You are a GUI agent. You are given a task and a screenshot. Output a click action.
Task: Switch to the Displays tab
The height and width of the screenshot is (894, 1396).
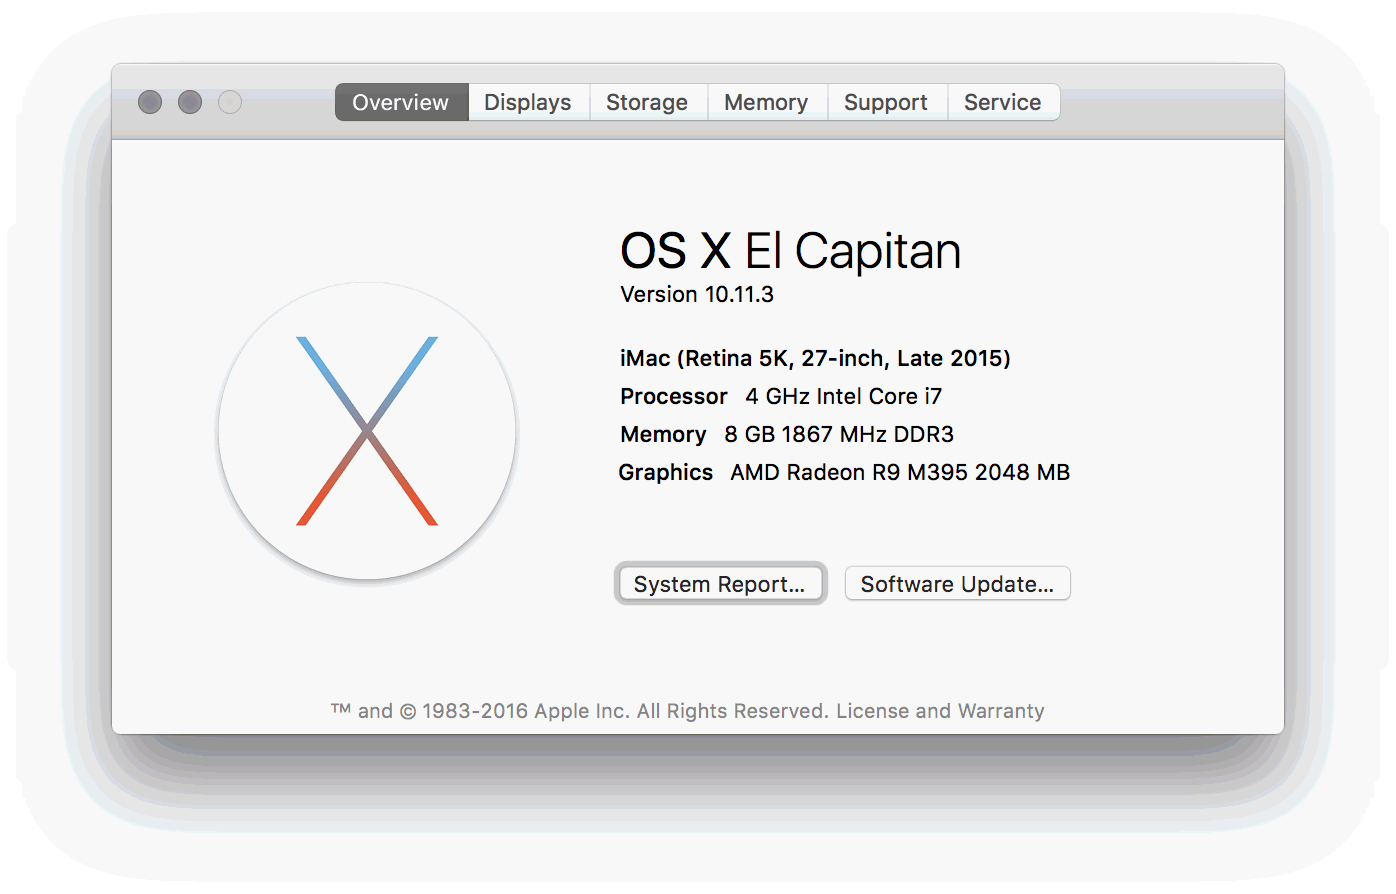(x=528, y=101)
